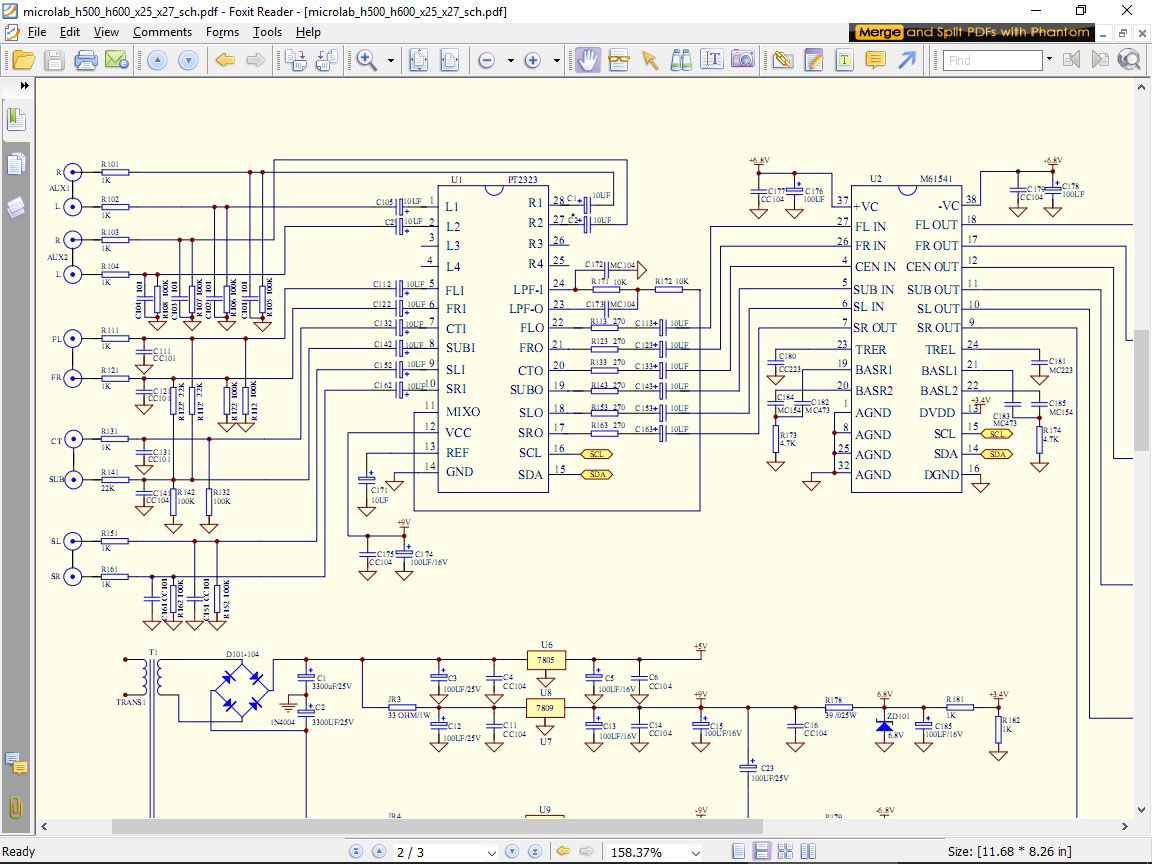Viewport: 1152px width, 864px height.
Task: Select the blue arrow drawing tool
Action: pyautogui.click(x=906, y=60)
